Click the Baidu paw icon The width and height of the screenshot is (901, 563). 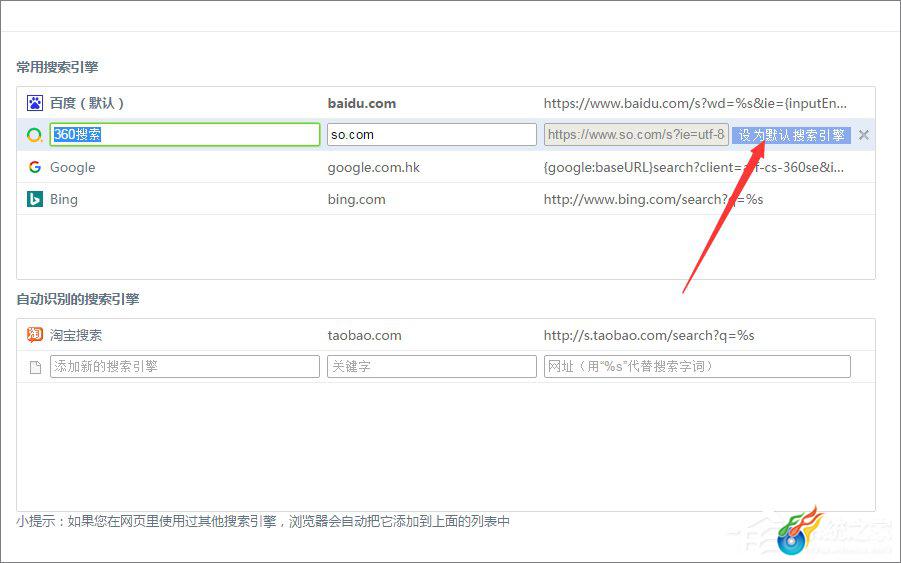(34, 103)
